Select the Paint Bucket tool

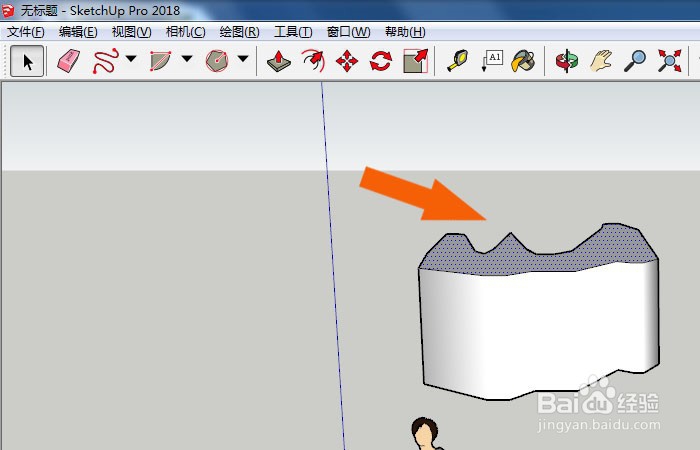point(523,61)
